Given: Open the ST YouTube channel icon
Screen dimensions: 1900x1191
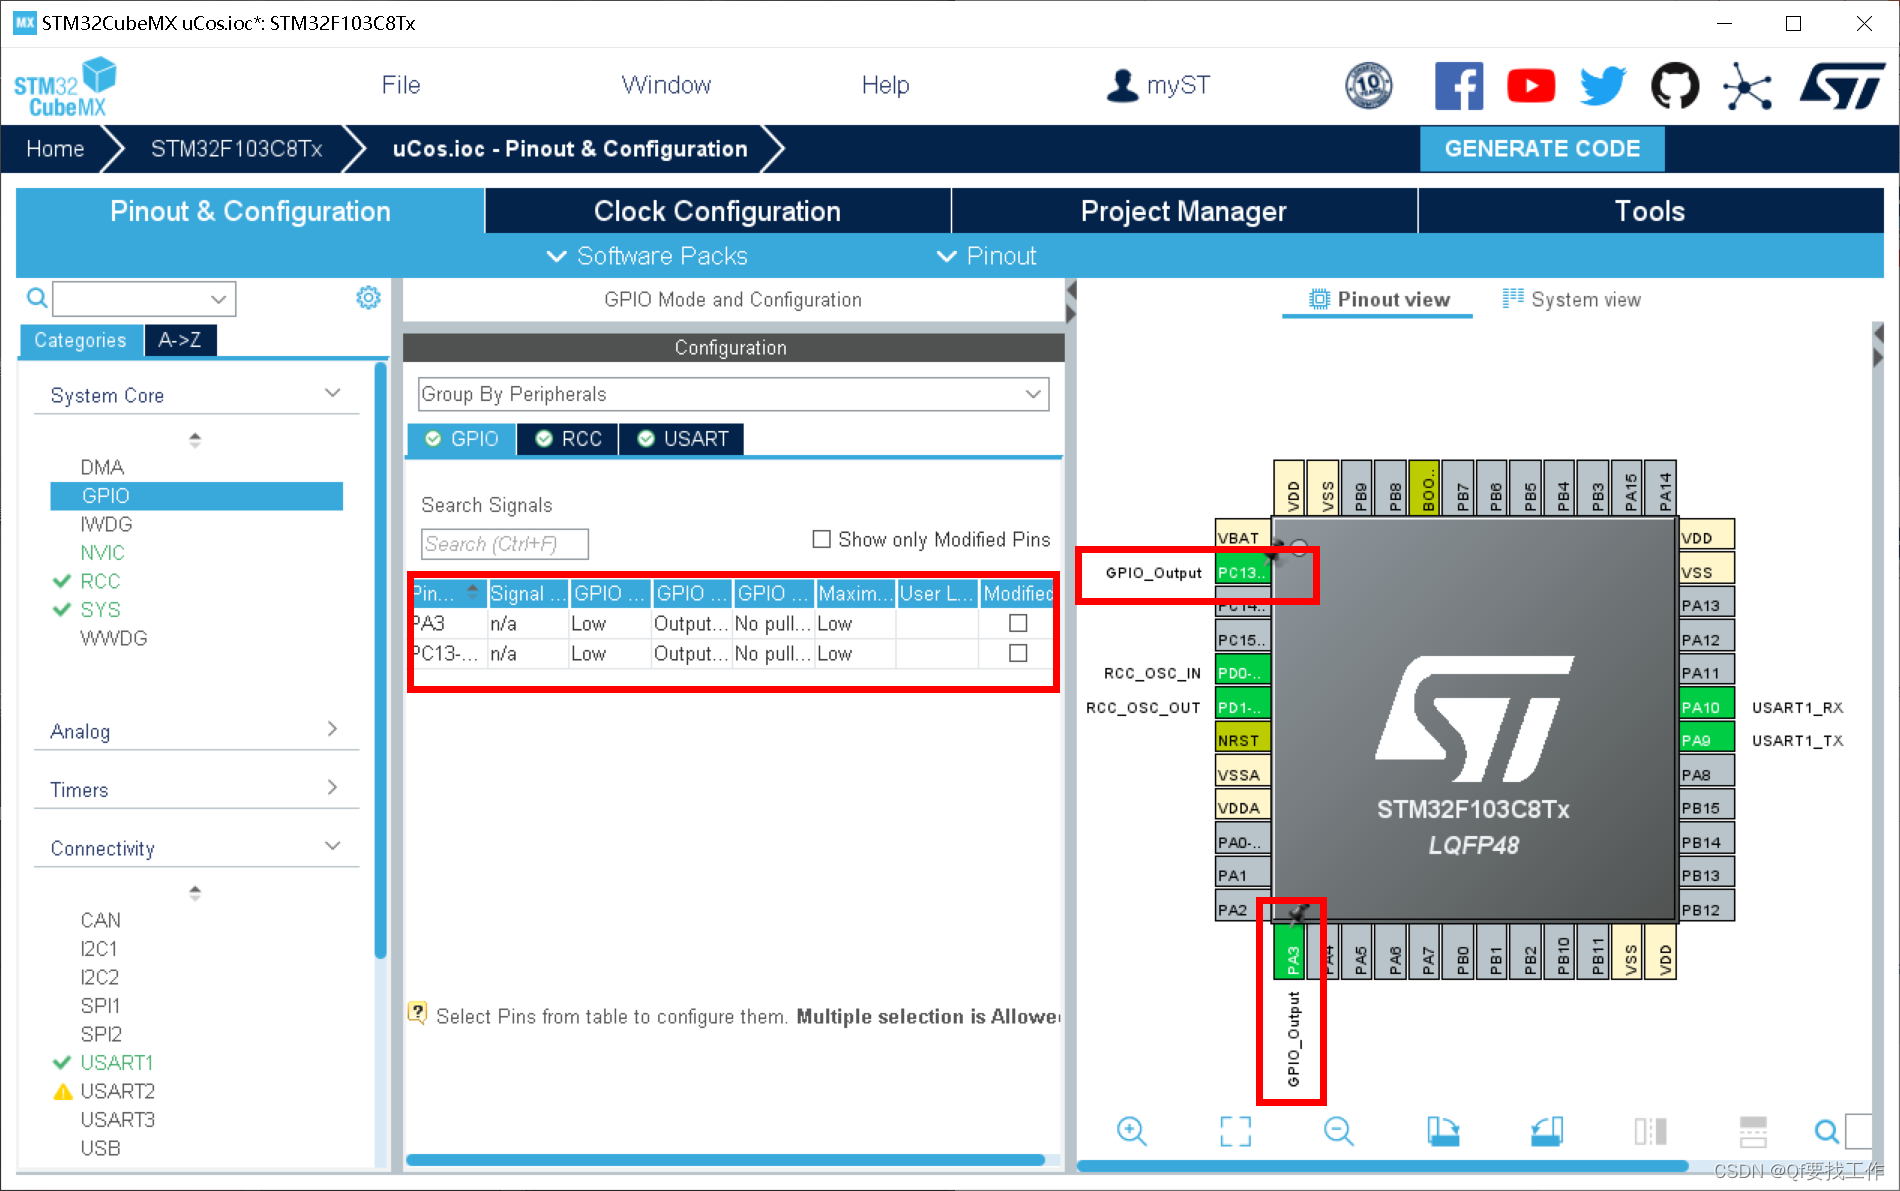Looking at the screenshot, I should click(x=1530, y=86).
